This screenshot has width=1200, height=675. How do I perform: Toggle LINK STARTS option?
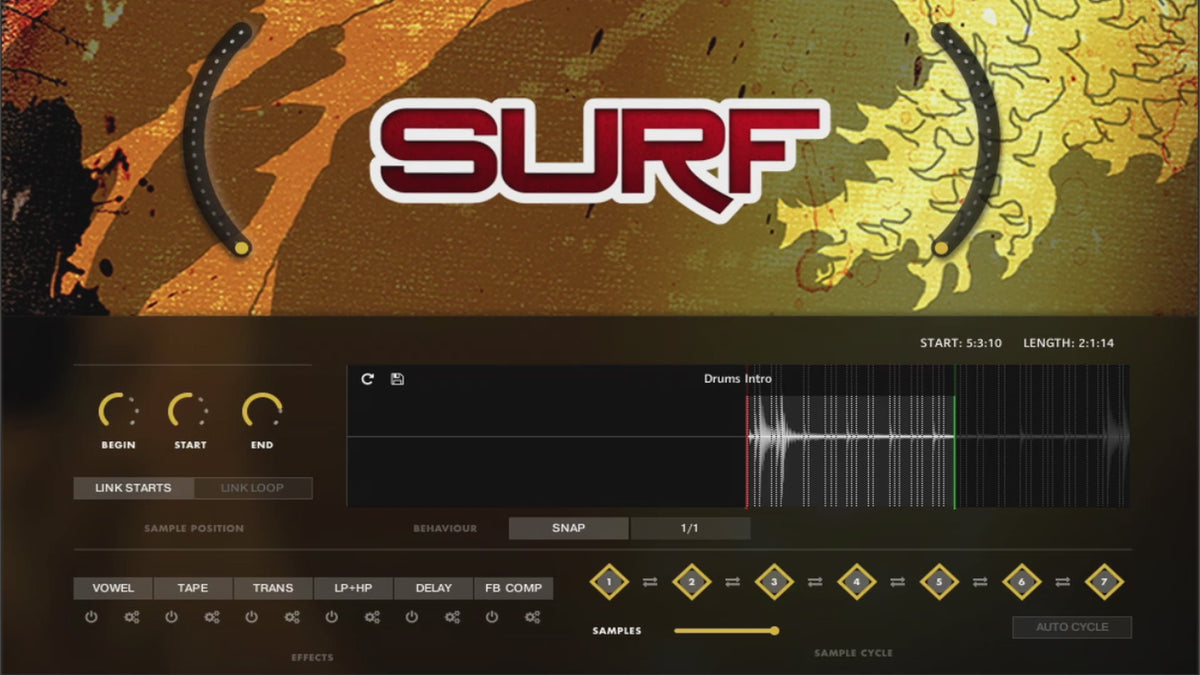coord(133,488)
